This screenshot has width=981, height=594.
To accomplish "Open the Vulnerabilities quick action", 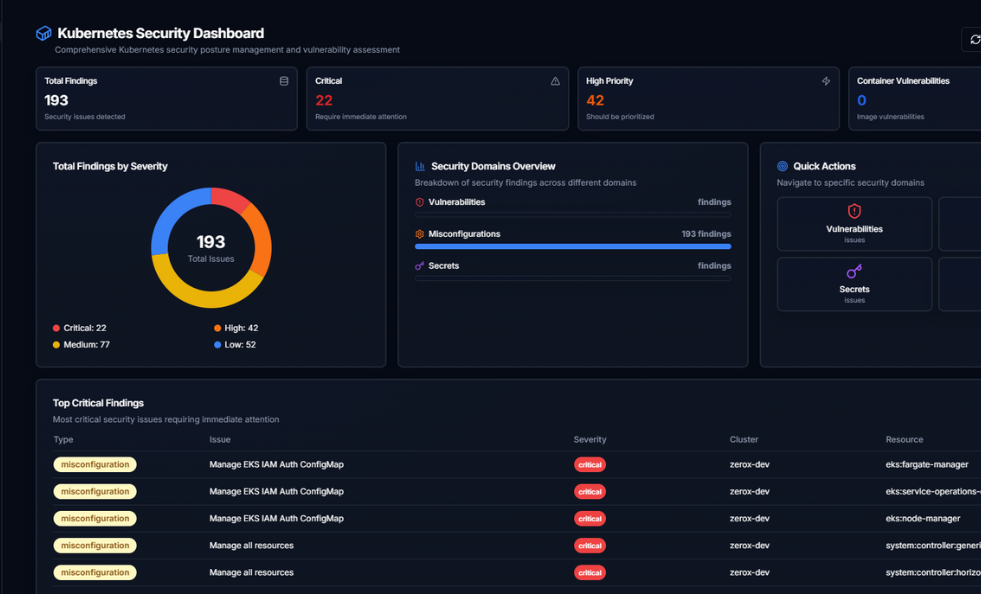I will (854, 223).
